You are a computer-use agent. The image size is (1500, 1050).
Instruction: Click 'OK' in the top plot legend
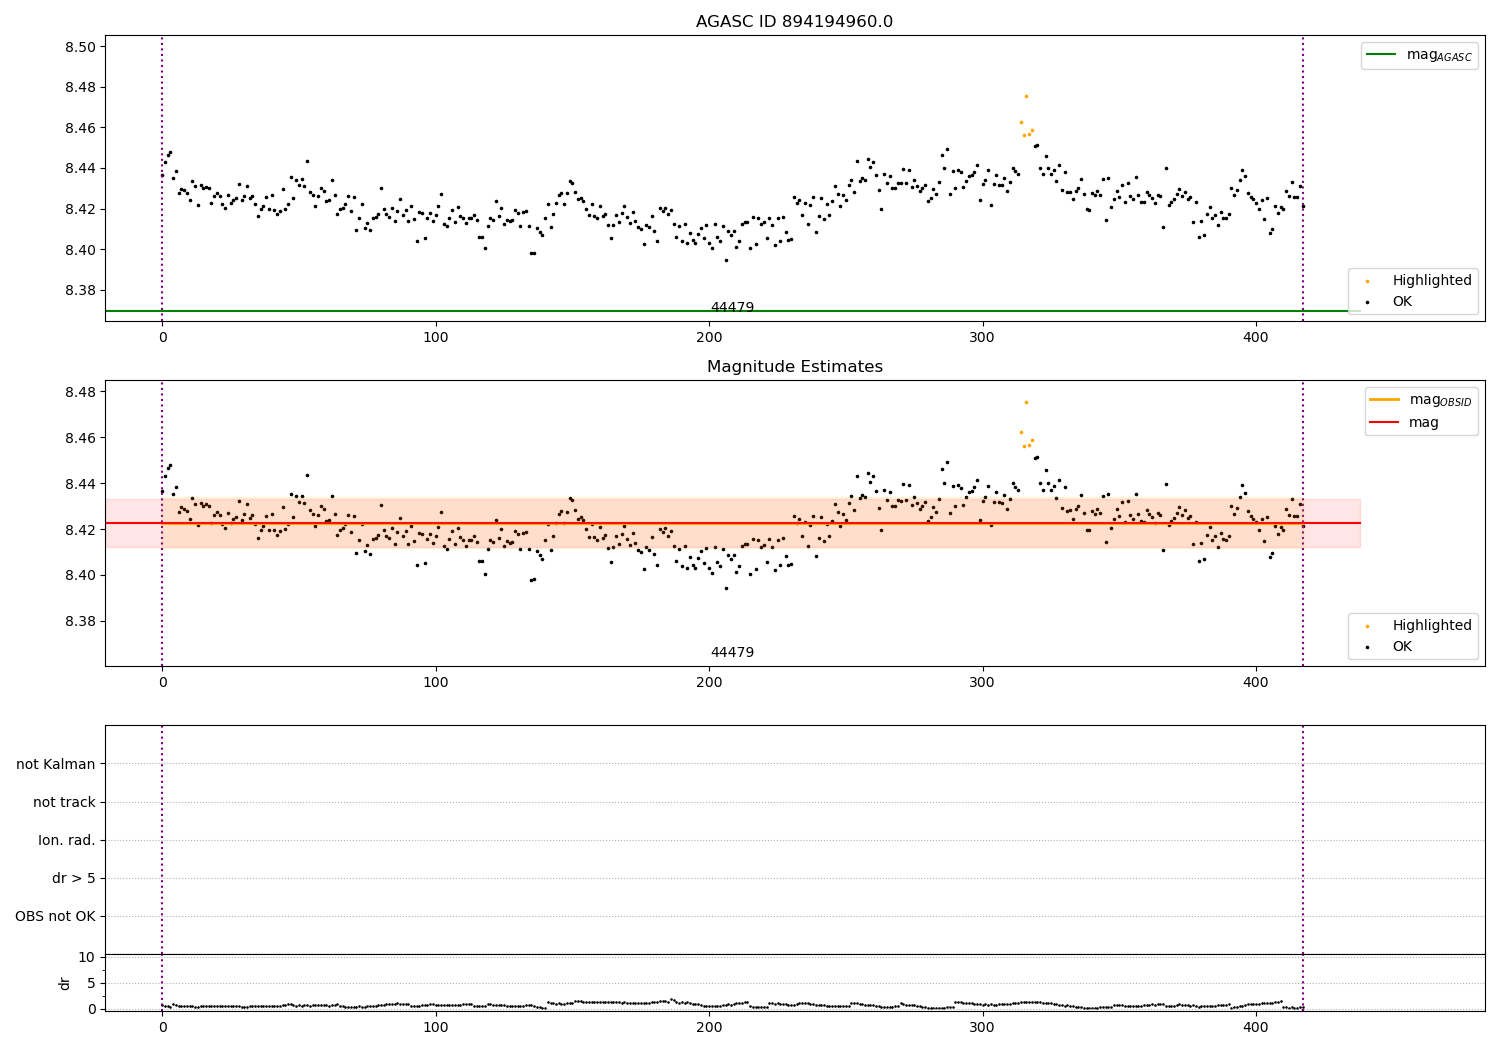coord(1402,302)
